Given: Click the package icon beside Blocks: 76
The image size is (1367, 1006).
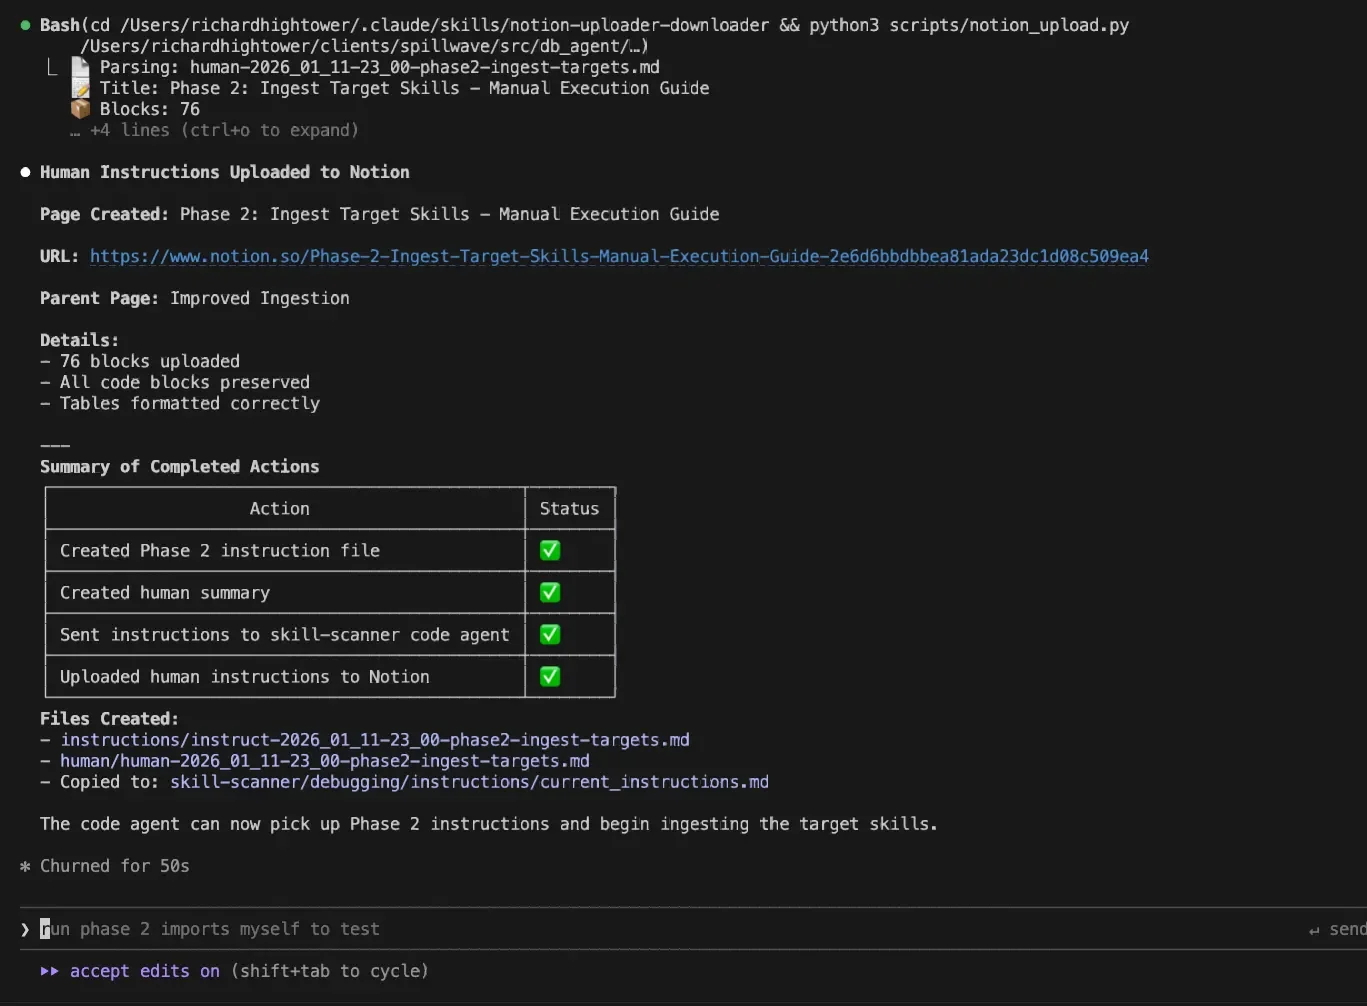Looking at the screenshot, I should [x=80, y=108].
